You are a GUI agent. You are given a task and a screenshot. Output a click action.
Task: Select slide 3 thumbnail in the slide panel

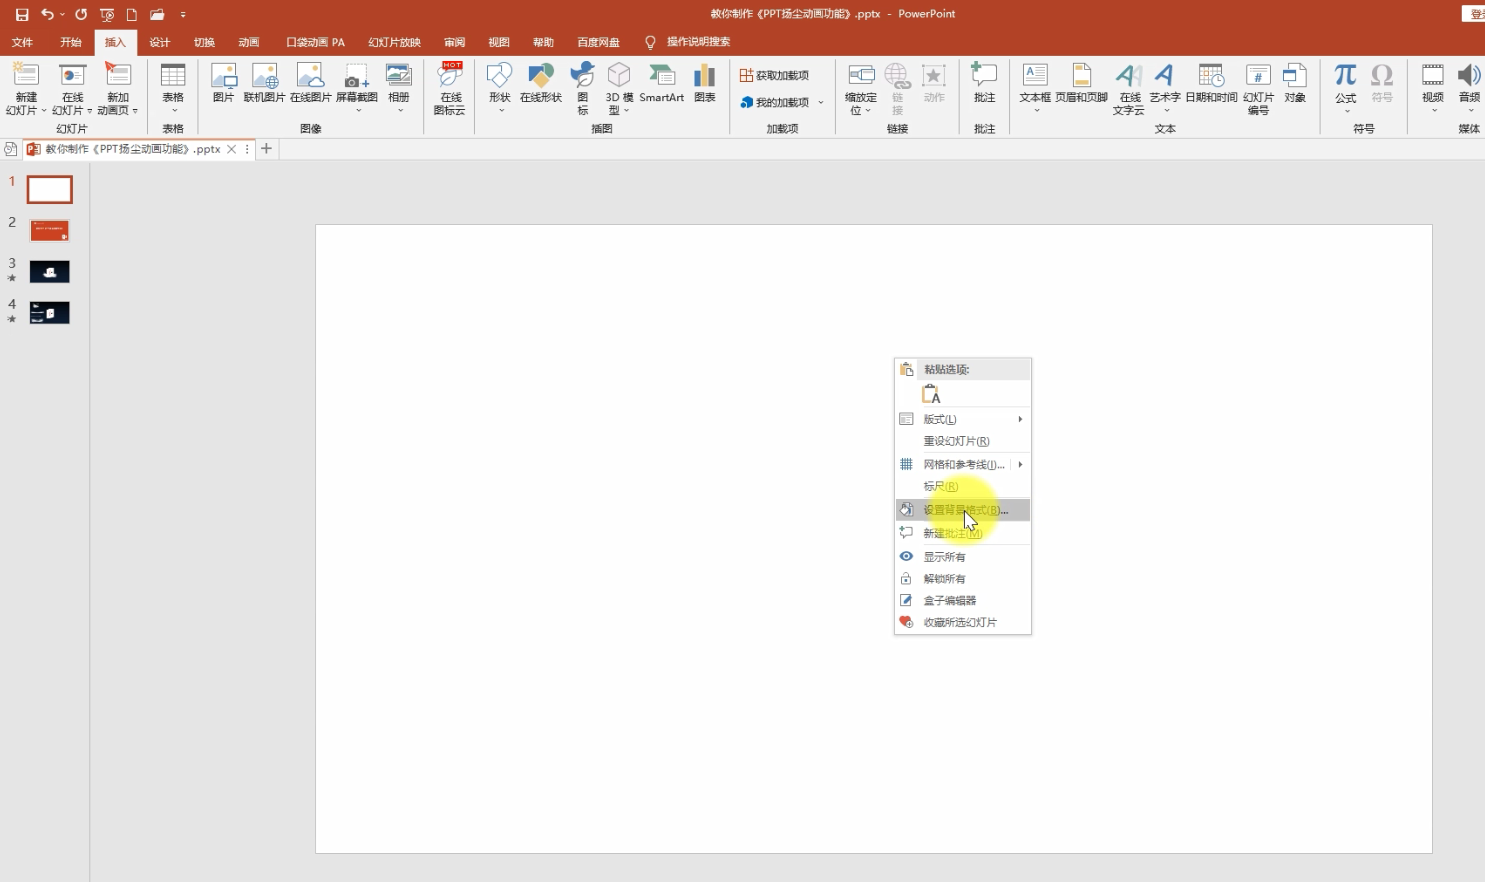[x=49, y=272]
